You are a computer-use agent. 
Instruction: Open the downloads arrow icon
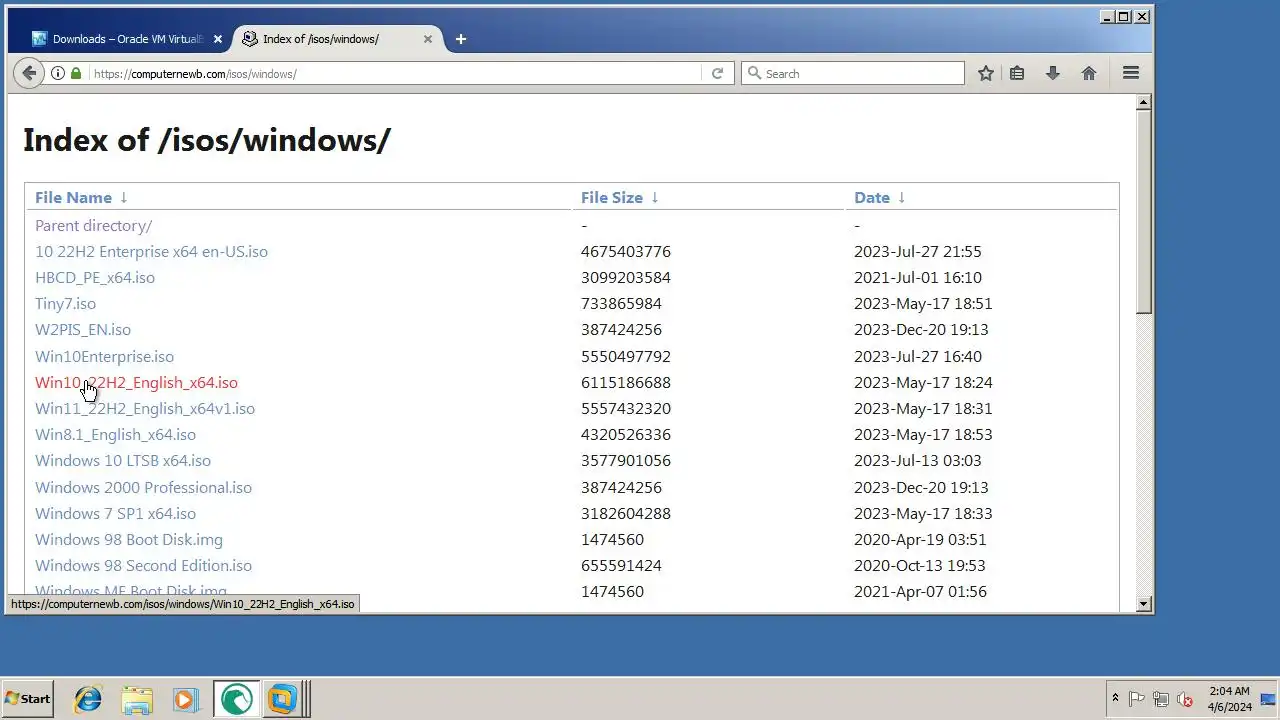coord(1052,73)
